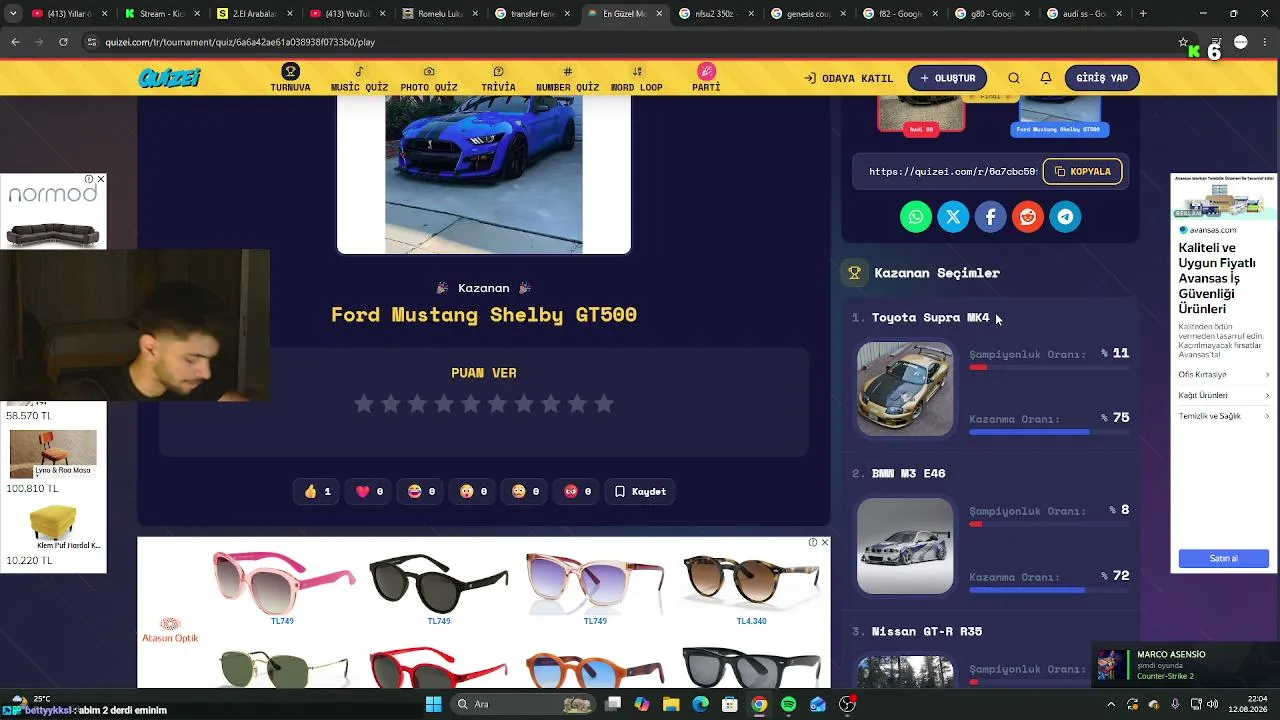Viewport: 1280px width, 720px height.
Task: Give a five-star rating
Action: (471, 404)
